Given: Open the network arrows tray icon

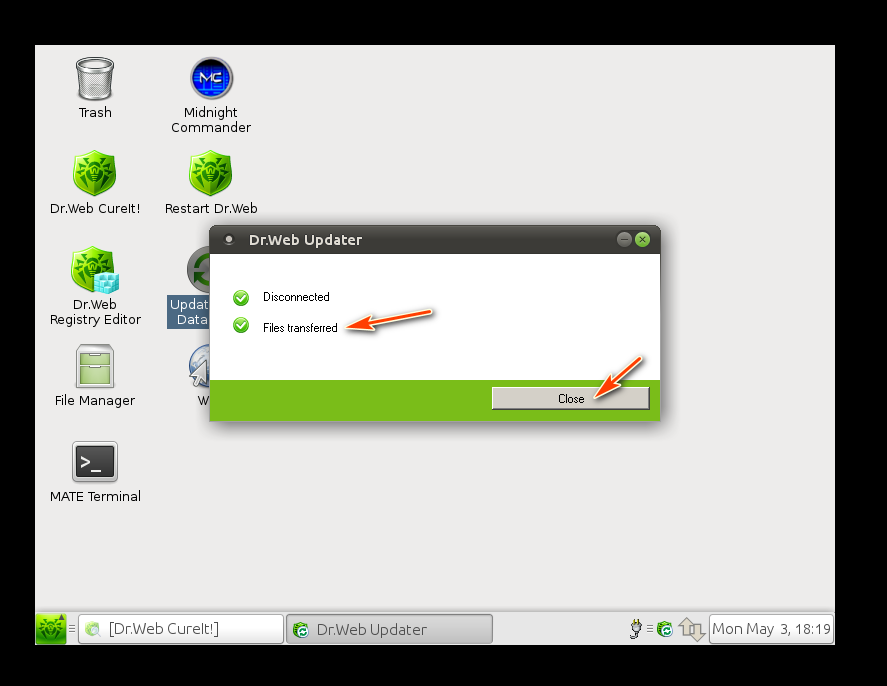Looking at the screenshot, I should coord(691,629).
